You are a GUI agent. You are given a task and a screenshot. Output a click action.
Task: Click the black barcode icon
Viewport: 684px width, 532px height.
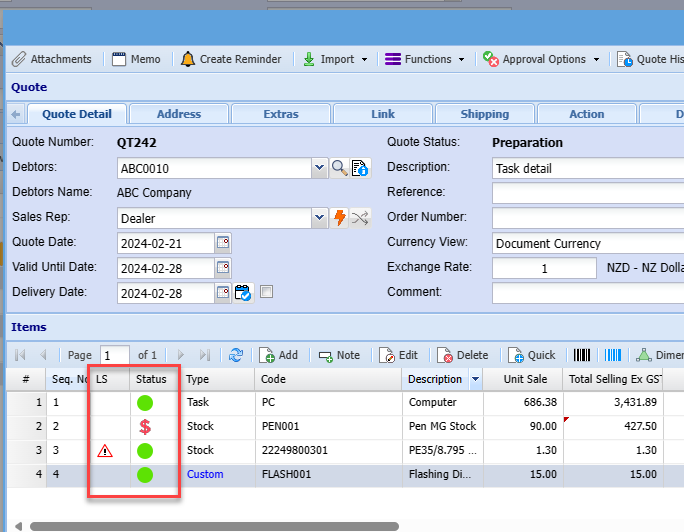point(581,355)
